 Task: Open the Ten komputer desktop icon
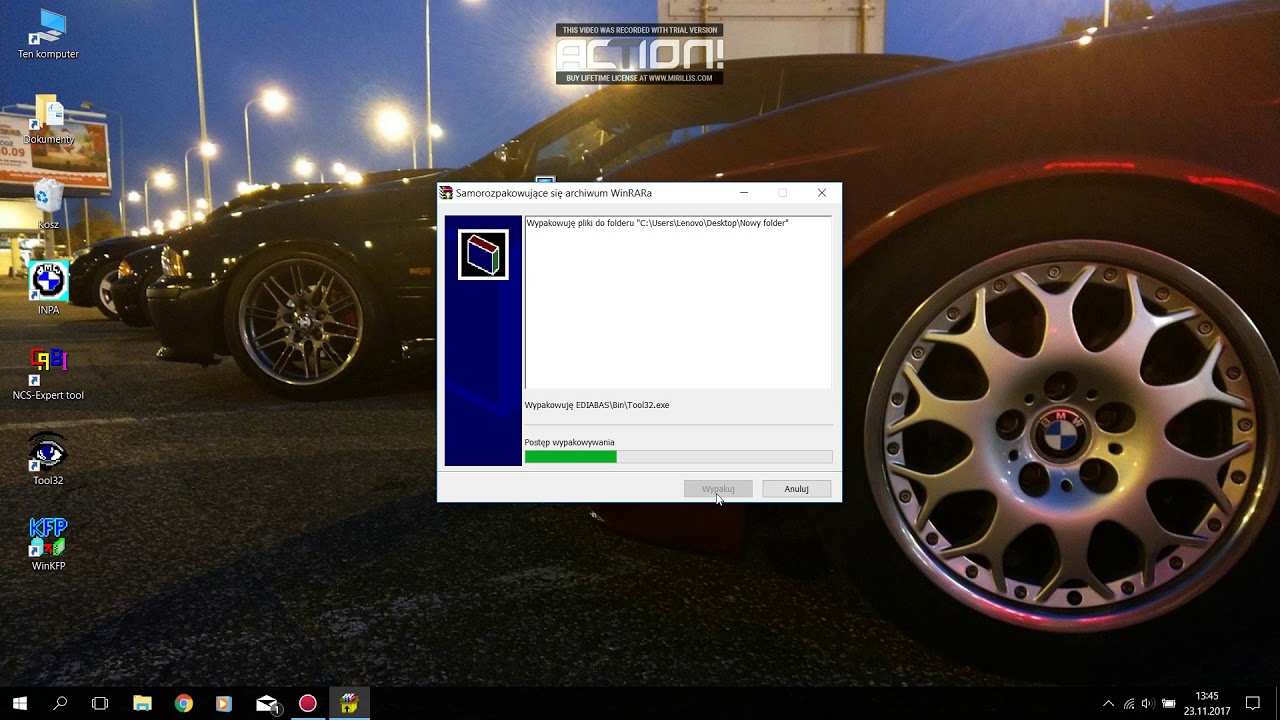tap(48, 34)
